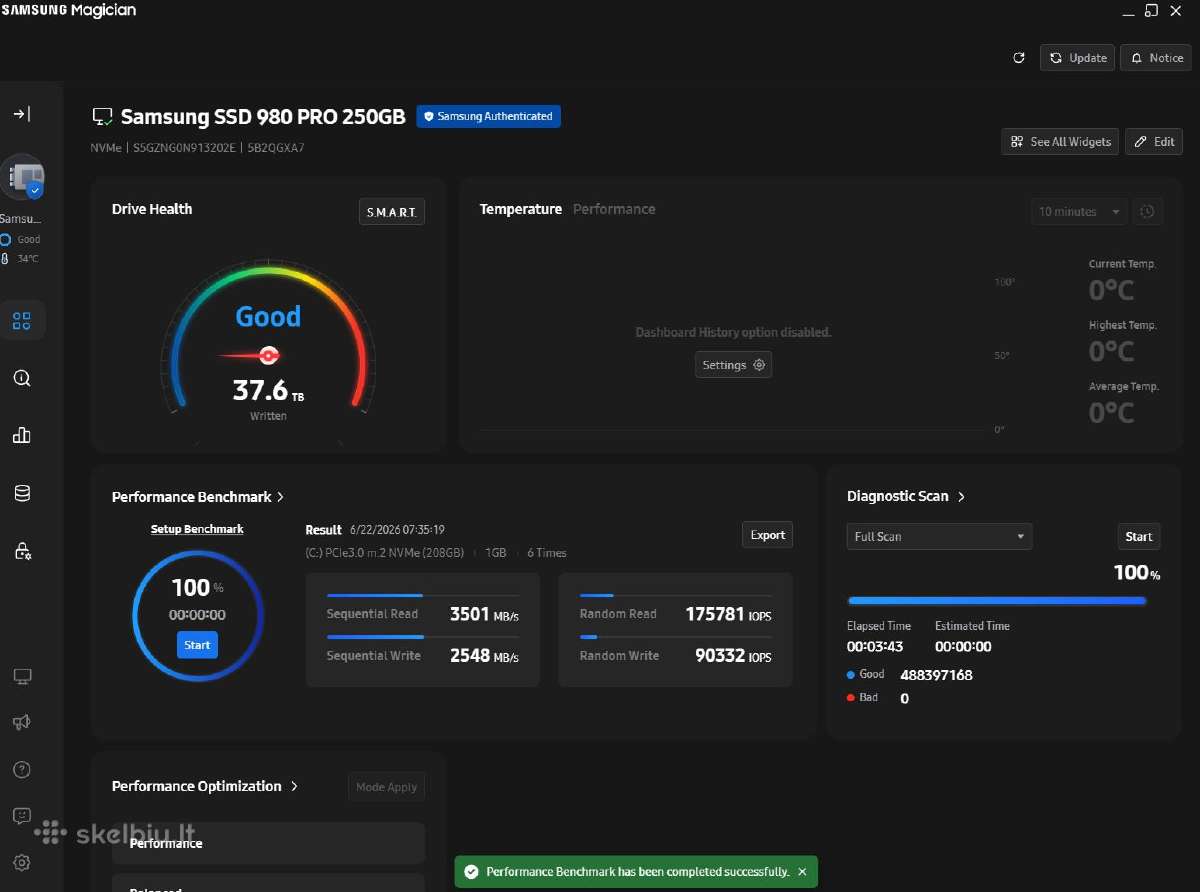
Task: Click the history clock icon beside dropdown
Action: (x=1148, y=212)
